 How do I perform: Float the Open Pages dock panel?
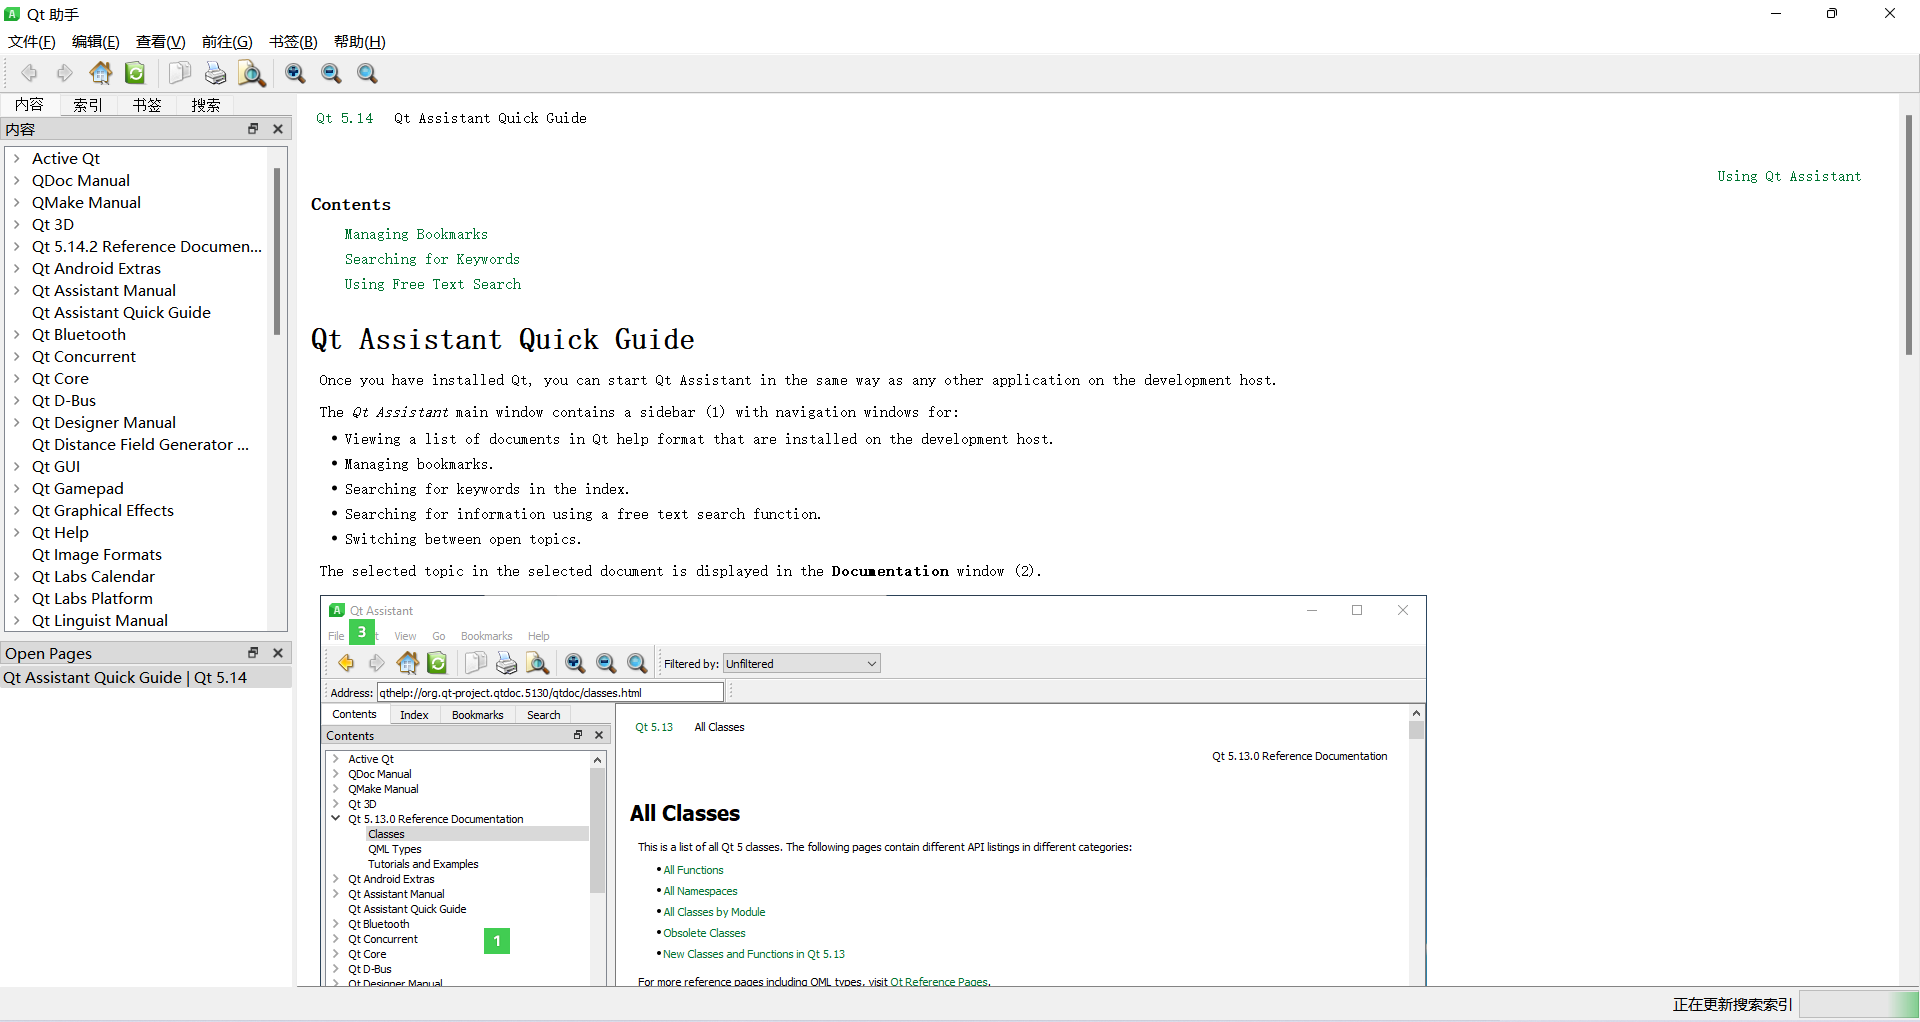(x=253, y=653)
